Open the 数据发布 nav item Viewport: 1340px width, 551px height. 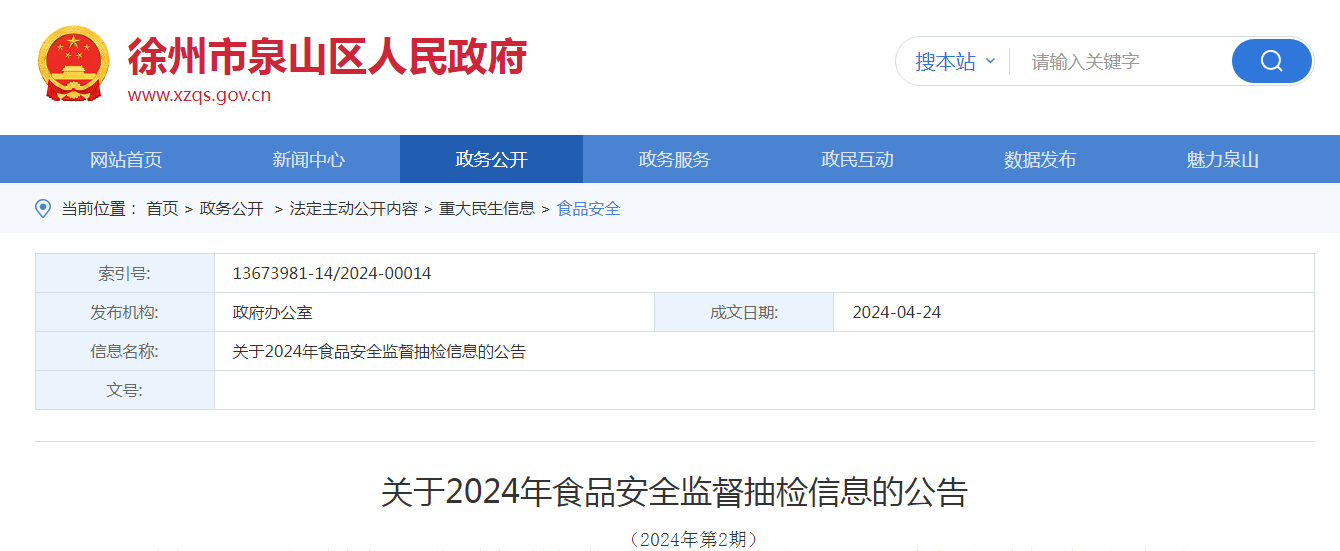click(1040, 159)
